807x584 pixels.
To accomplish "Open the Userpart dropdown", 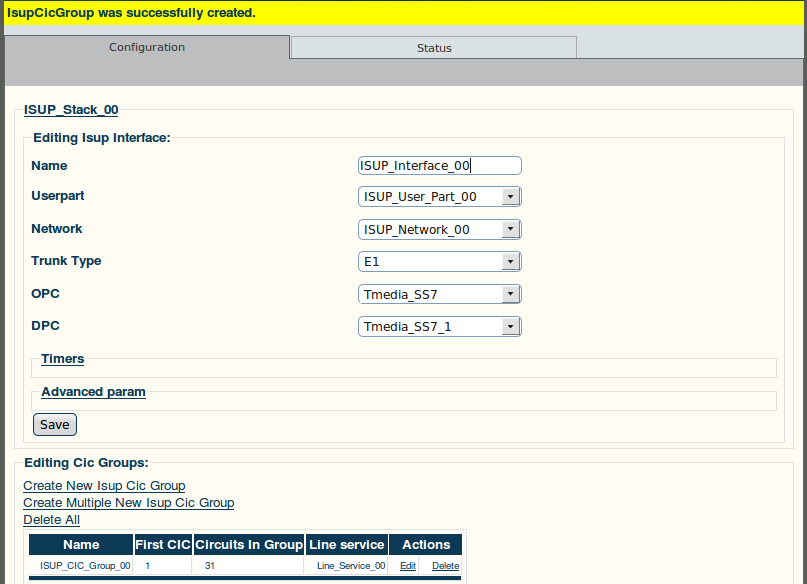I will [x=440, y=197].
